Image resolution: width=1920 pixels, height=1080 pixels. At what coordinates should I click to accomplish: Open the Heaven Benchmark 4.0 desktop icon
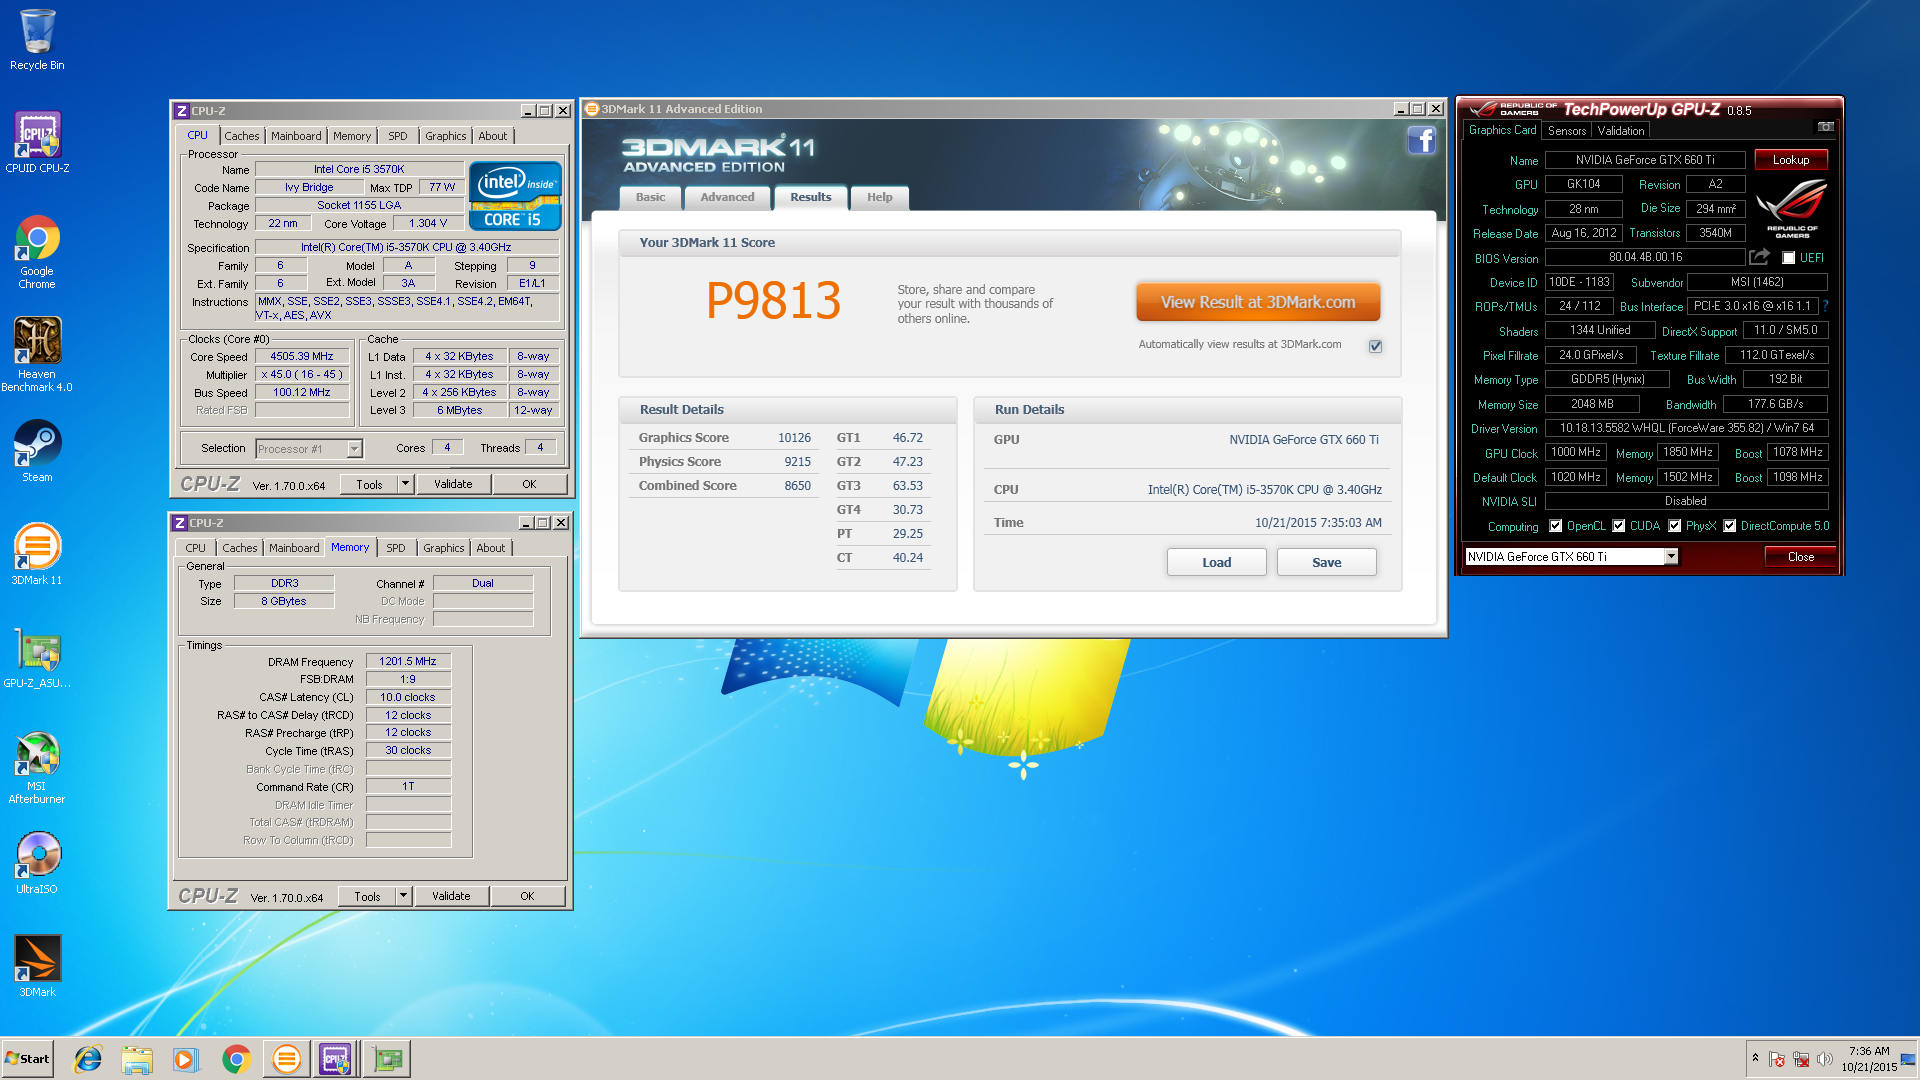(x=37, y=355)
